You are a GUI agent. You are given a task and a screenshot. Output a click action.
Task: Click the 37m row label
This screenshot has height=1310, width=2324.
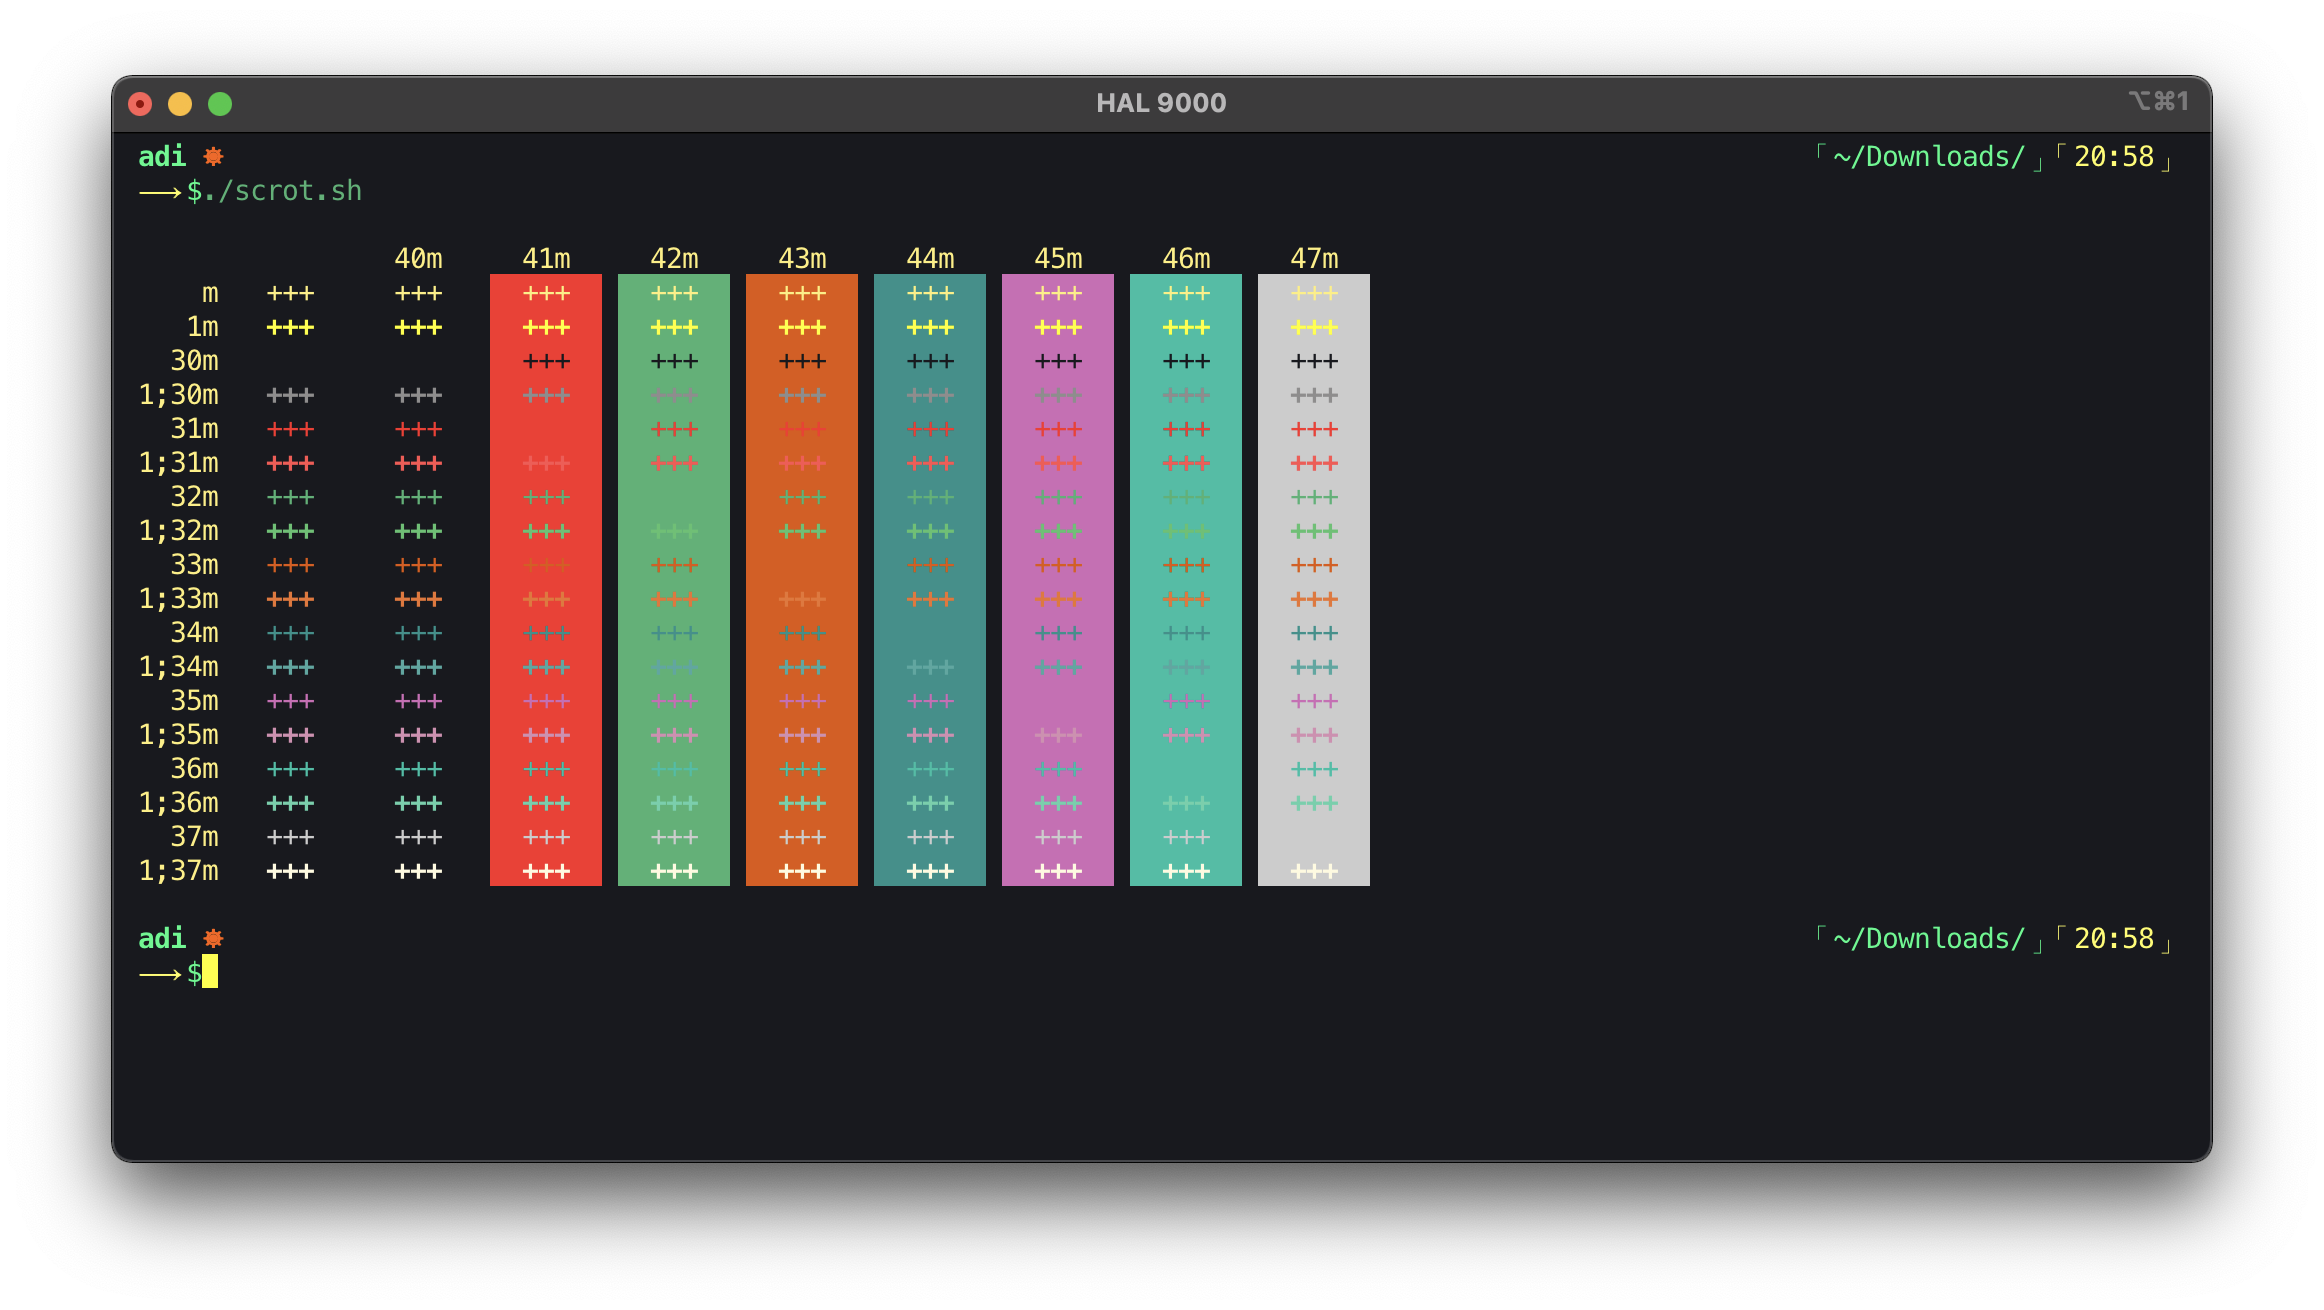194,837
